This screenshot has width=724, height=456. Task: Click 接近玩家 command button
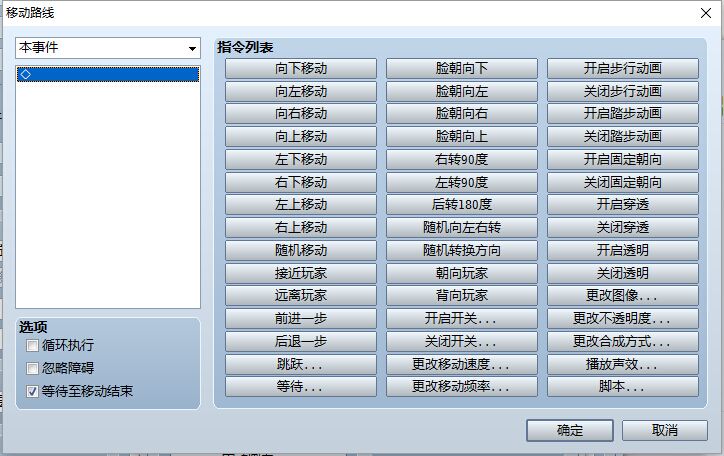301,273
